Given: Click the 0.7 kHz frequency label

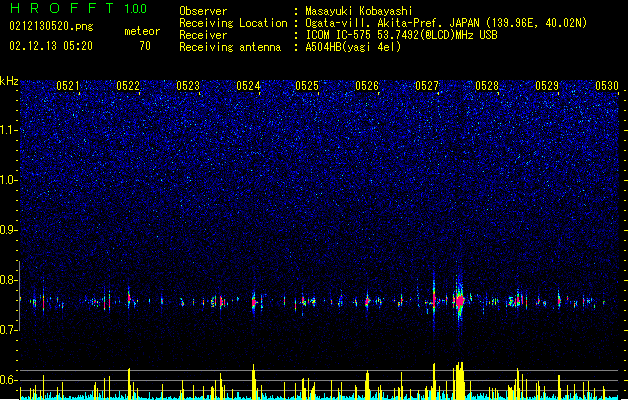Looking at the screenshot, I should (x=9, y=330).
